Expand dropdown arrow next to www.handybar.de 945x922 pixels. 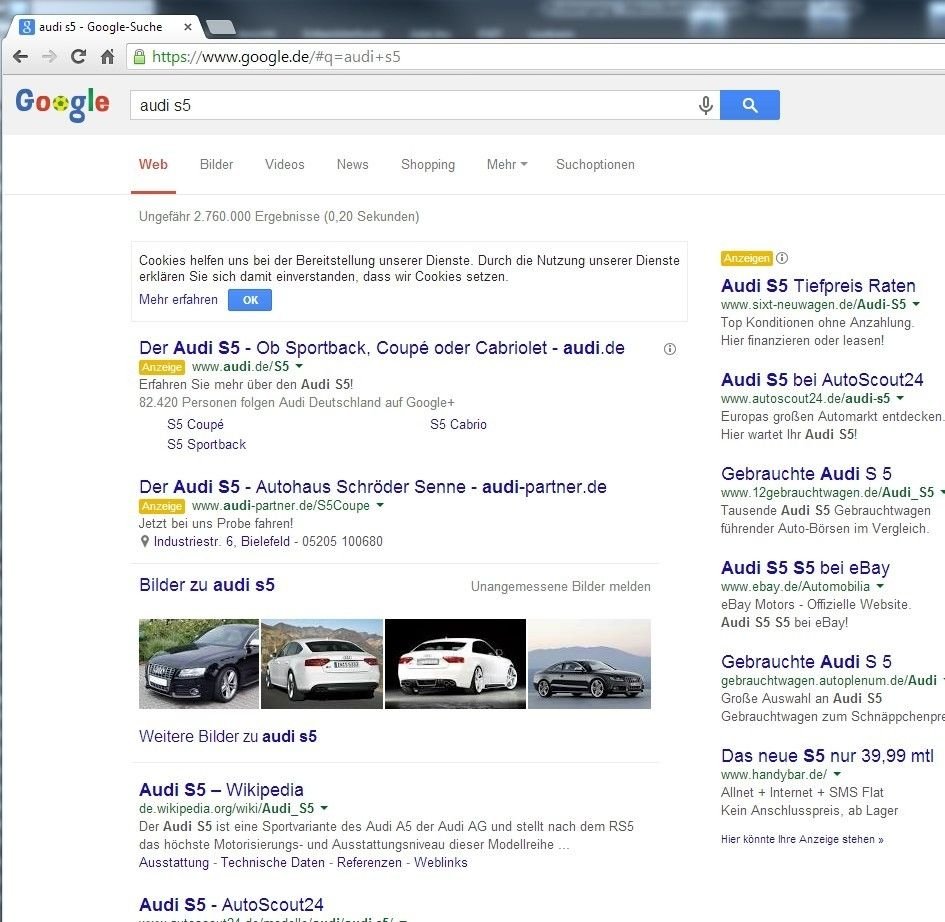coord(837,774)
